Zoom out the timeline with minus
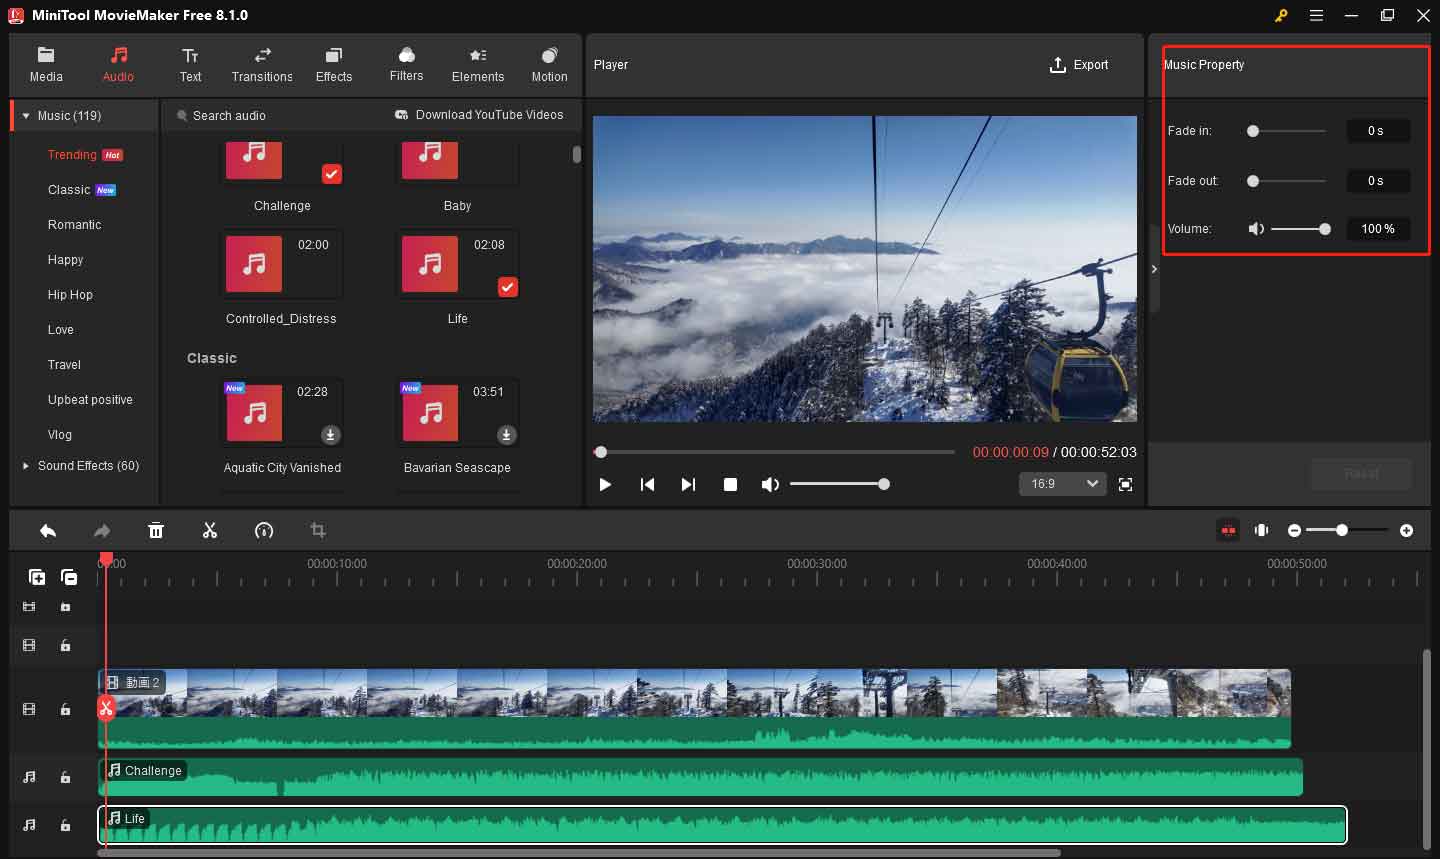Viewport: 1440px width, 859px height. [1294, 530]
